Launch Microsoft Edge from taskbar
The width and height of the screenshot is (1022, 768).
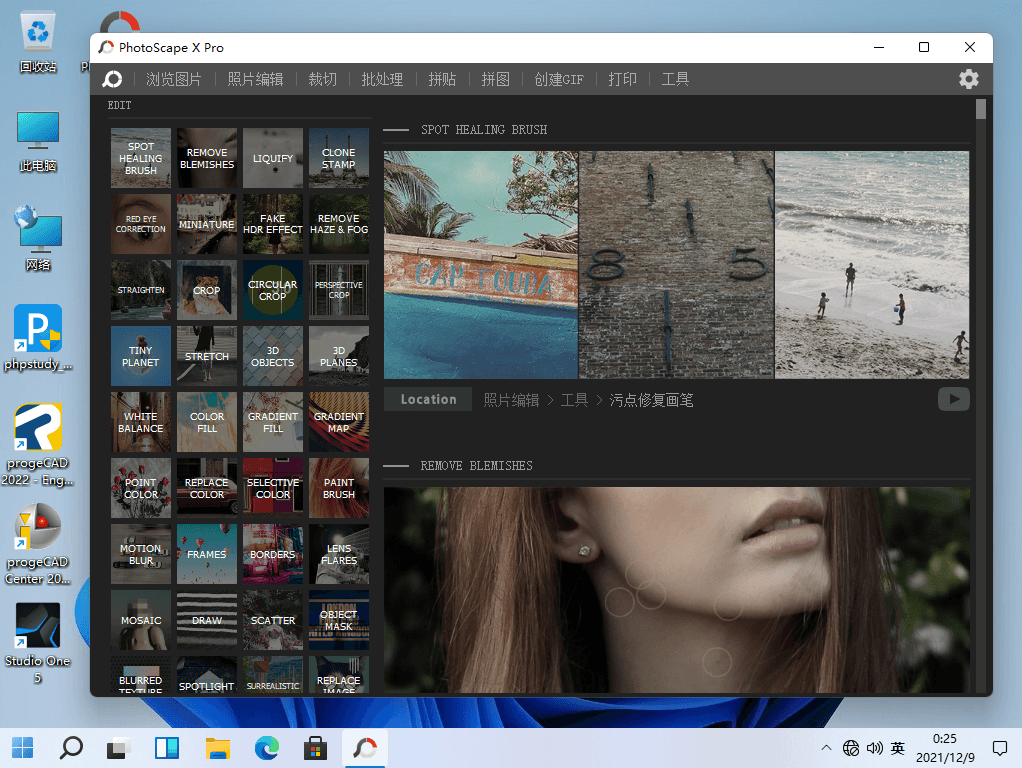pyautogui.click(x=267, y=748)
